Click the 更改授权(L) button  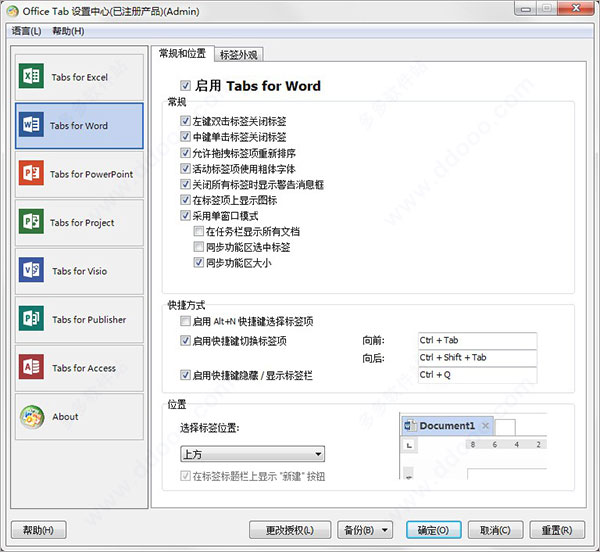click(290, 530)
